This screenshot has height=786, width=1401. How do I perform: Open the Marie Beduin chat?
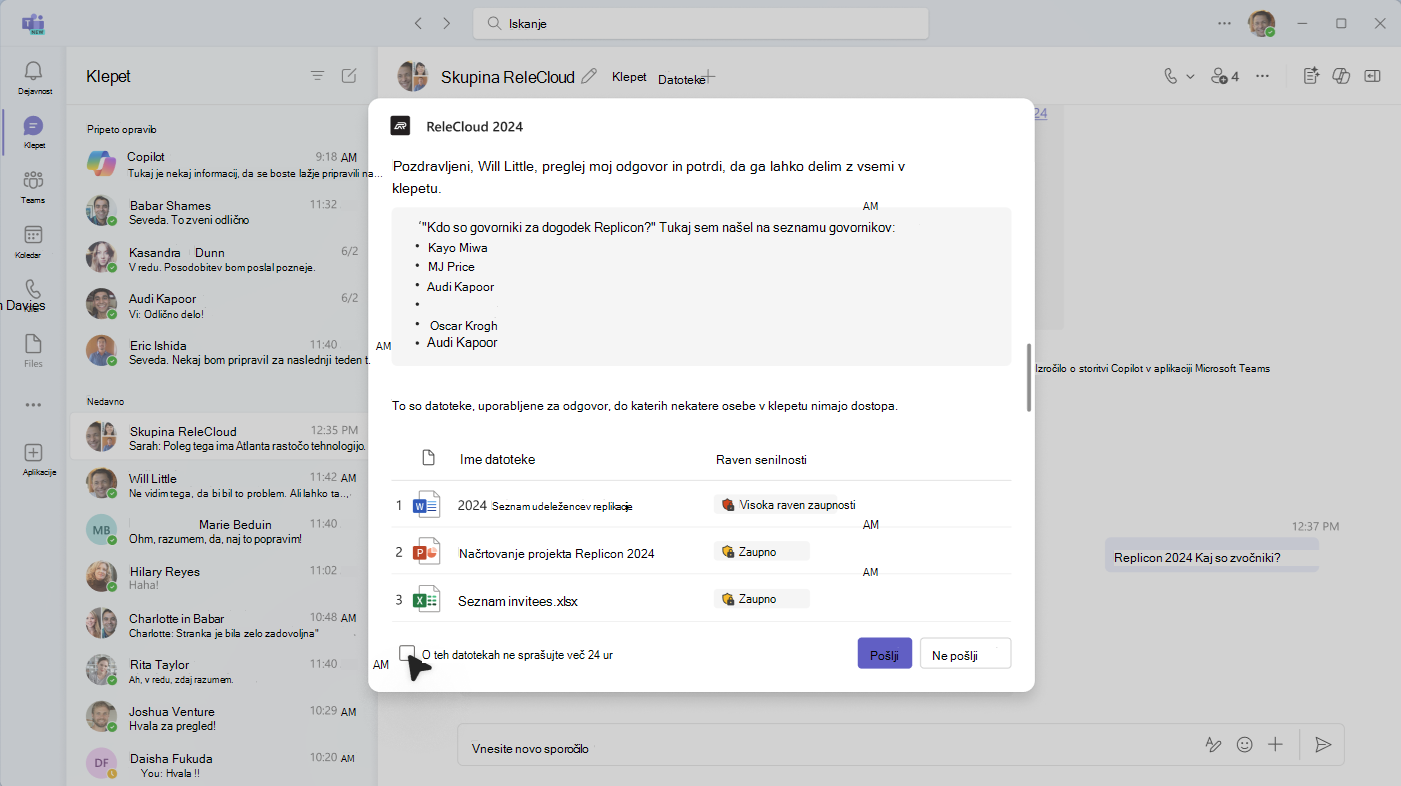(222, 531)
